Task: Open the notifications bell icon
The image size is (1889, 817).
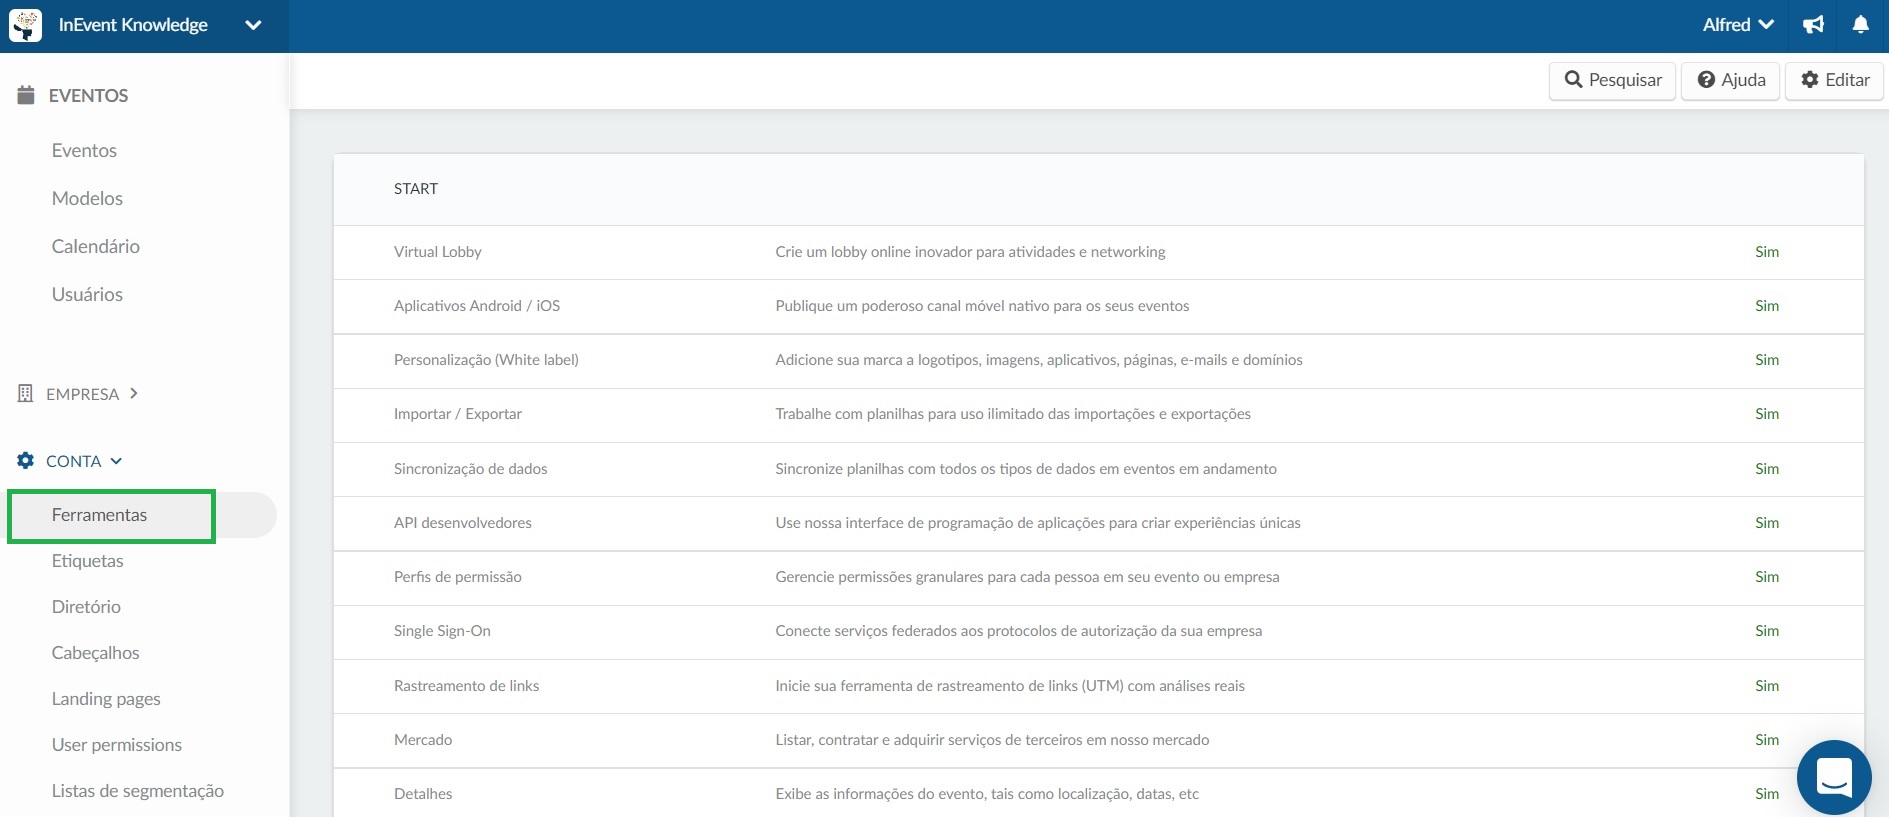Action: (x=1860, y=25)
